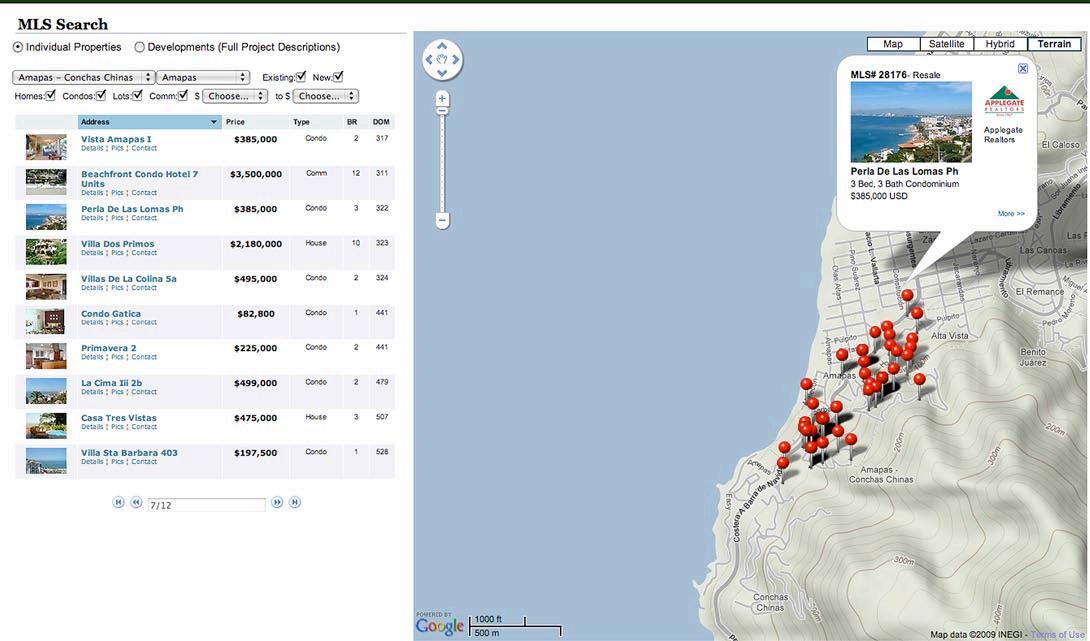Viewport: 1090px width, 641px height.
Task: Open Vista Amapas I listing link
Action: point(116,139)
